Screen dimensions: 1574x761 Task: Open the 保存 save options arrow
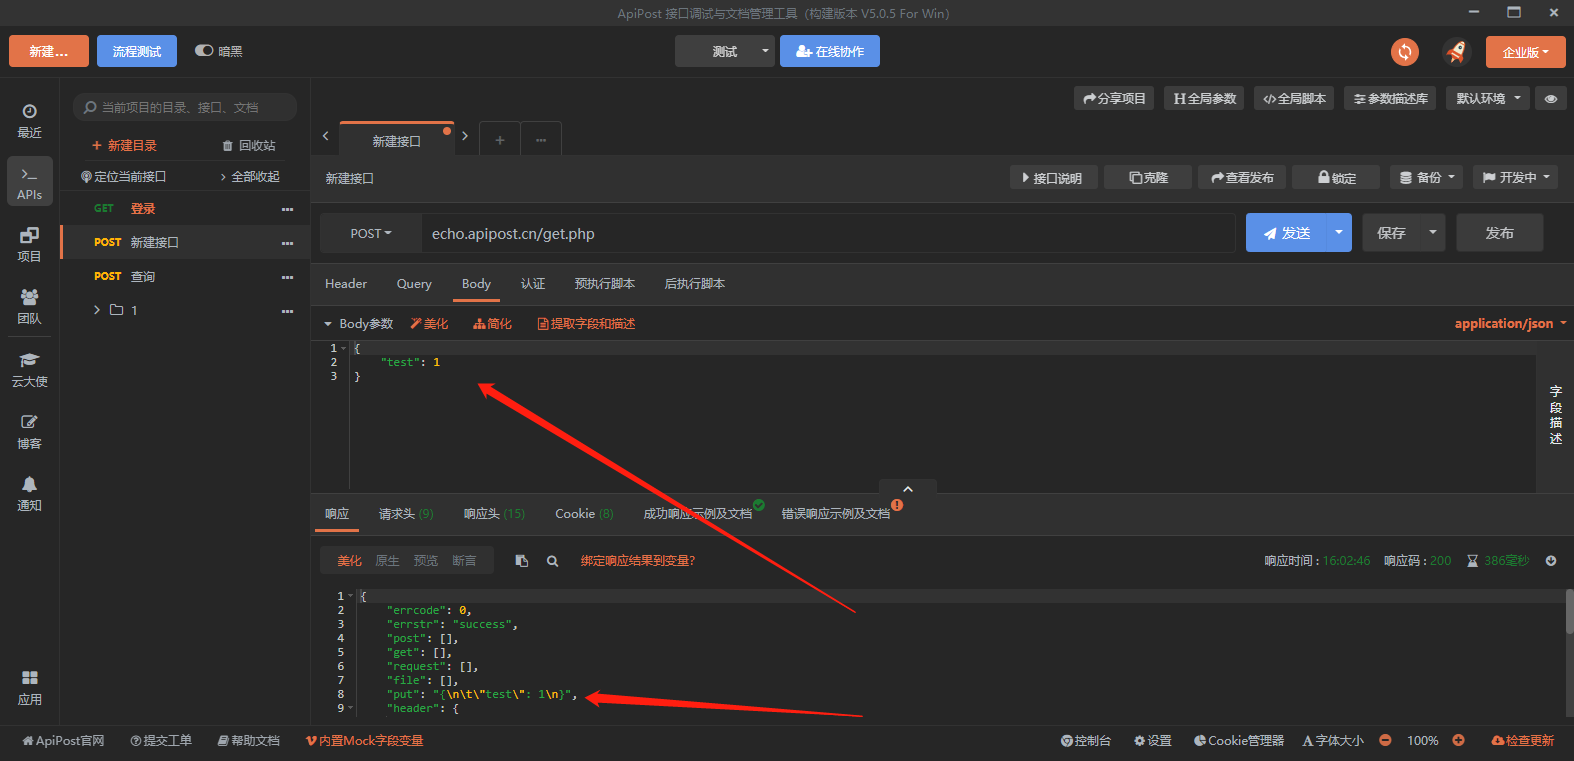pyautogui.click(x=1433, y=233)
